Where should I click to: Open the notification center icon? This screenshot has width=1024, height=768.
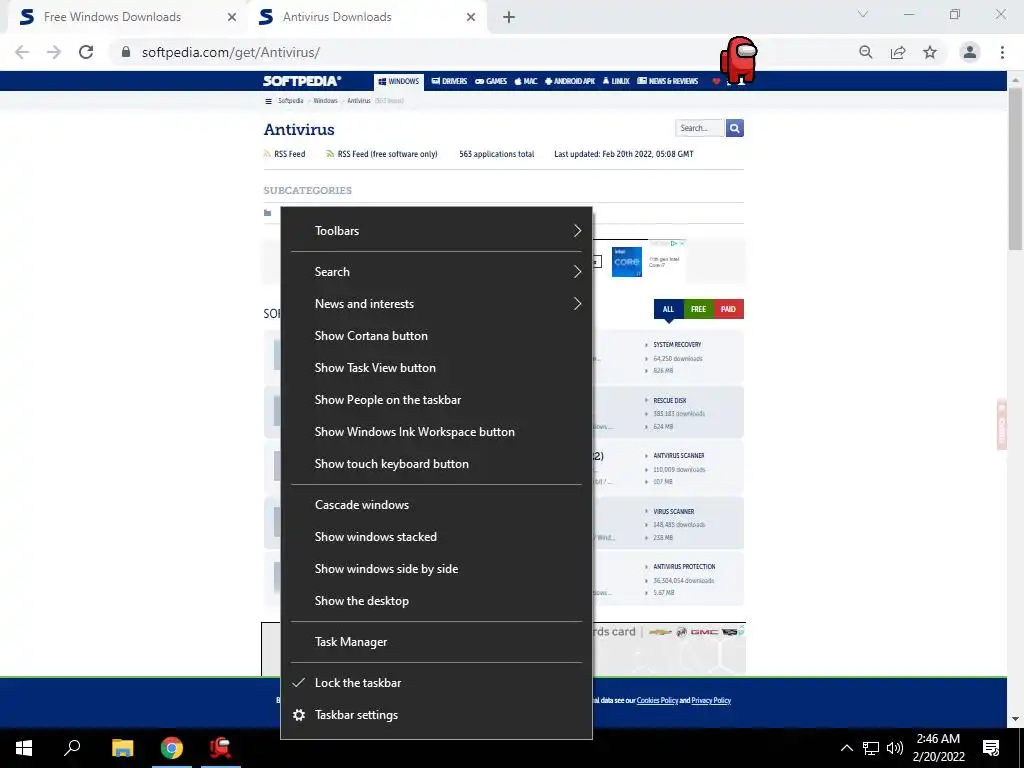click(991, 748)
